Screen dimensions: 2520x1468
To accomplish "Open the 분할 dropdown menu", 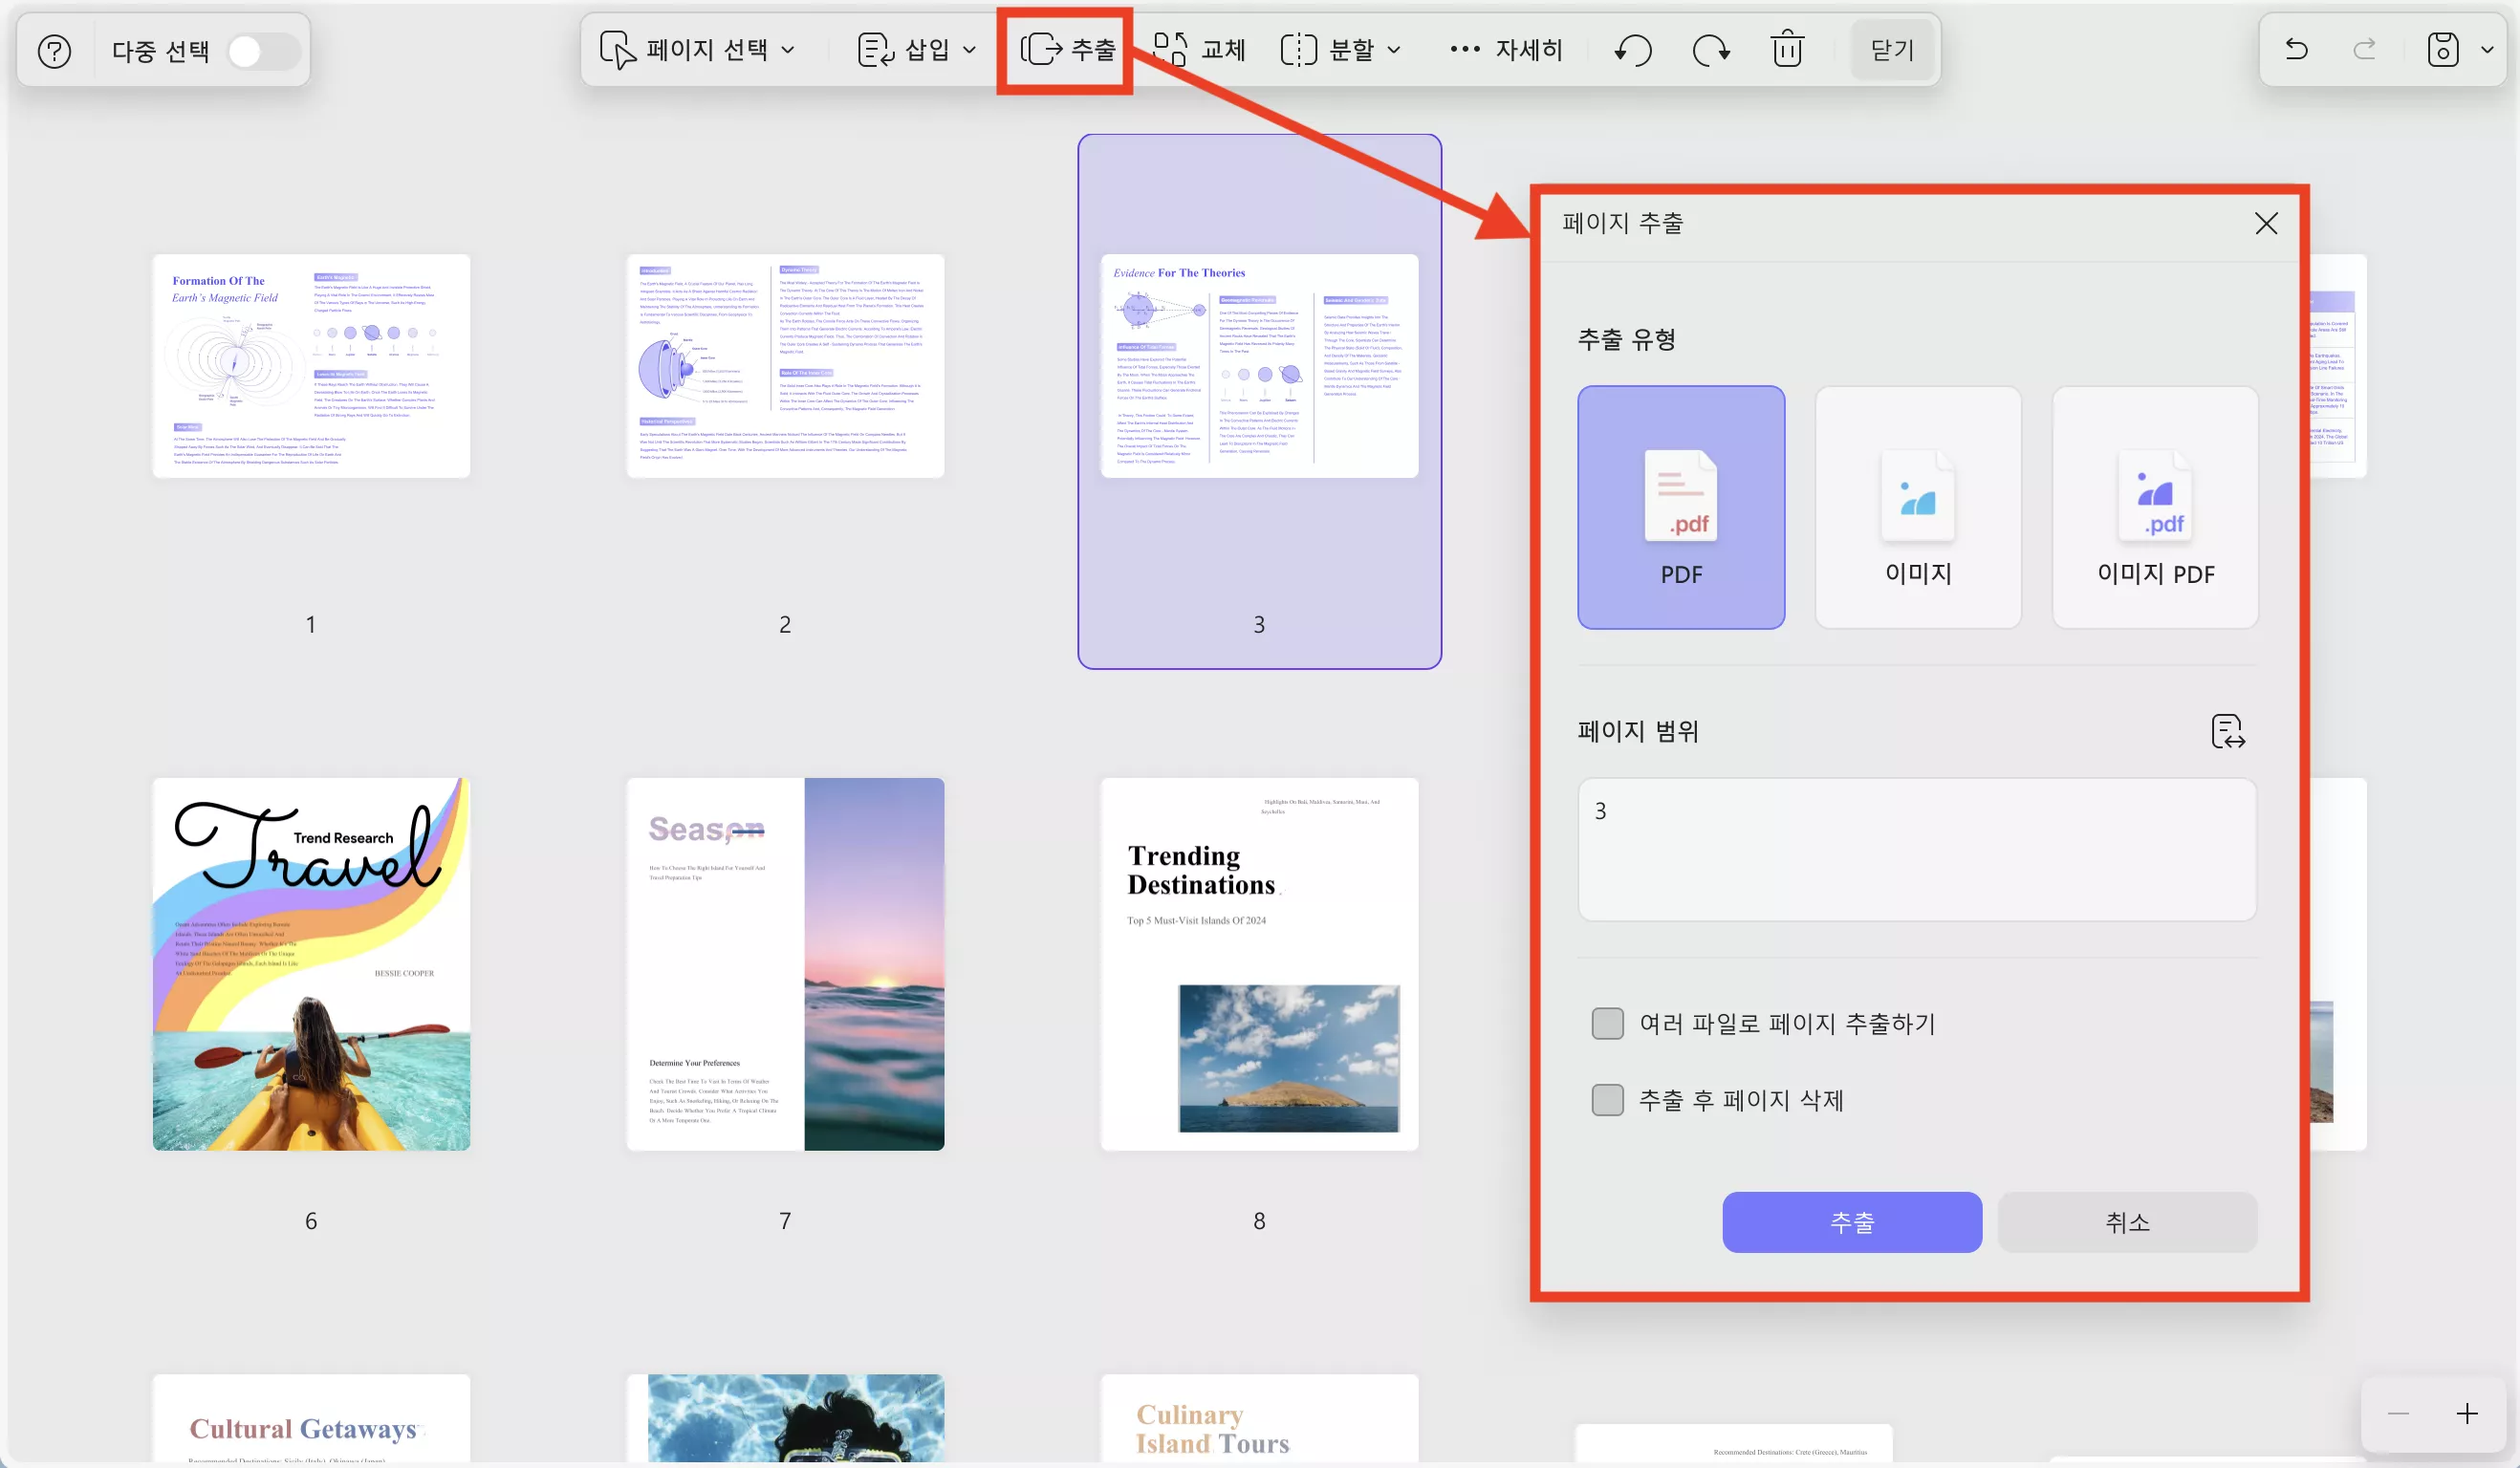I will coord(1340,49).
